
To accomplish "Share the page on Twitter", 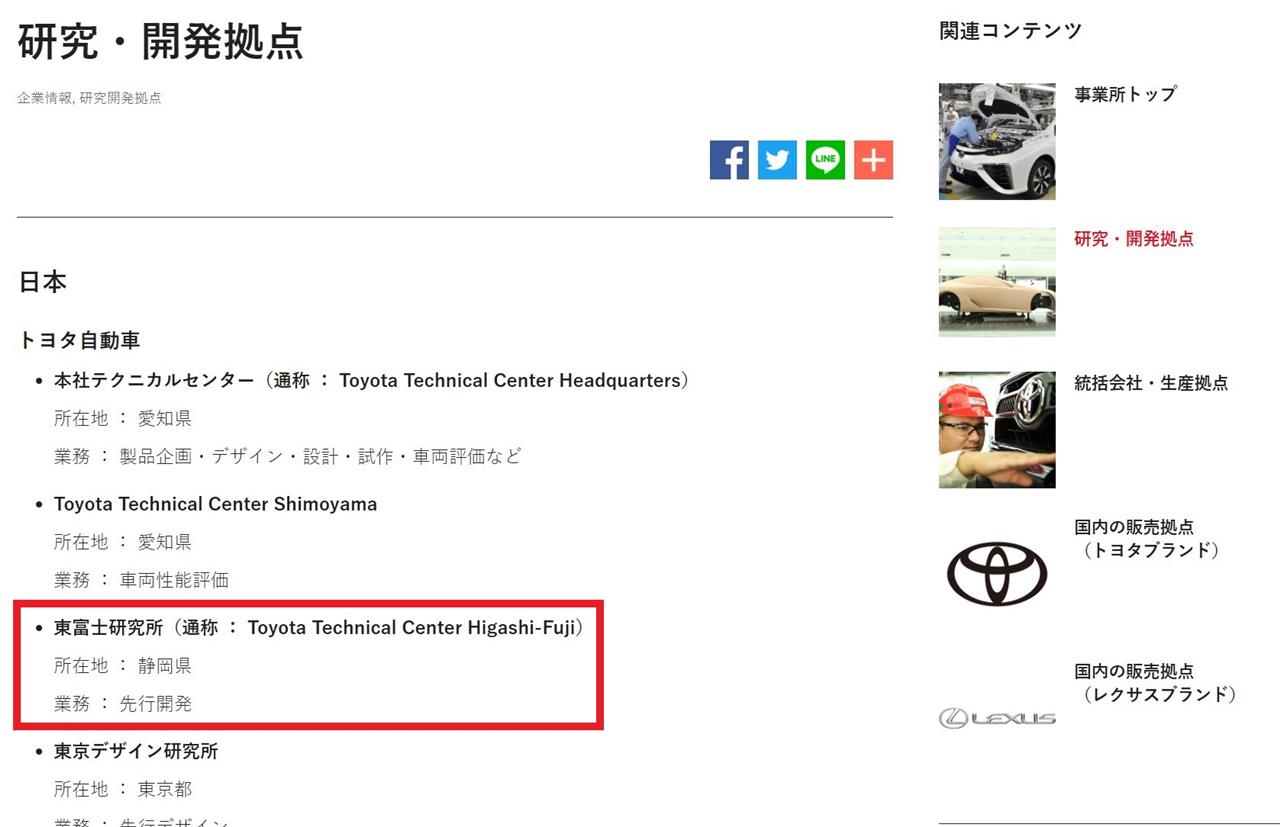I will tap(777, 160).
